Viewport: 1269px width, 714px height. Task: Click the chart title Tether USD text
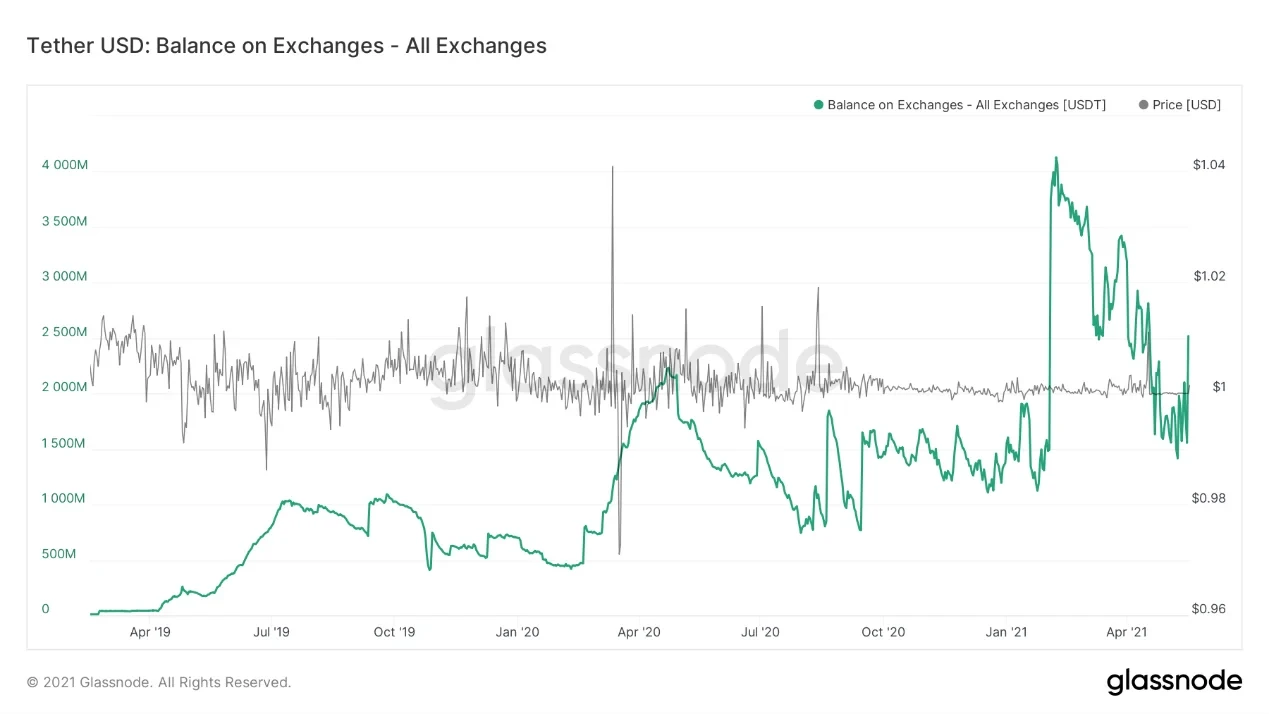click(286, 46)
